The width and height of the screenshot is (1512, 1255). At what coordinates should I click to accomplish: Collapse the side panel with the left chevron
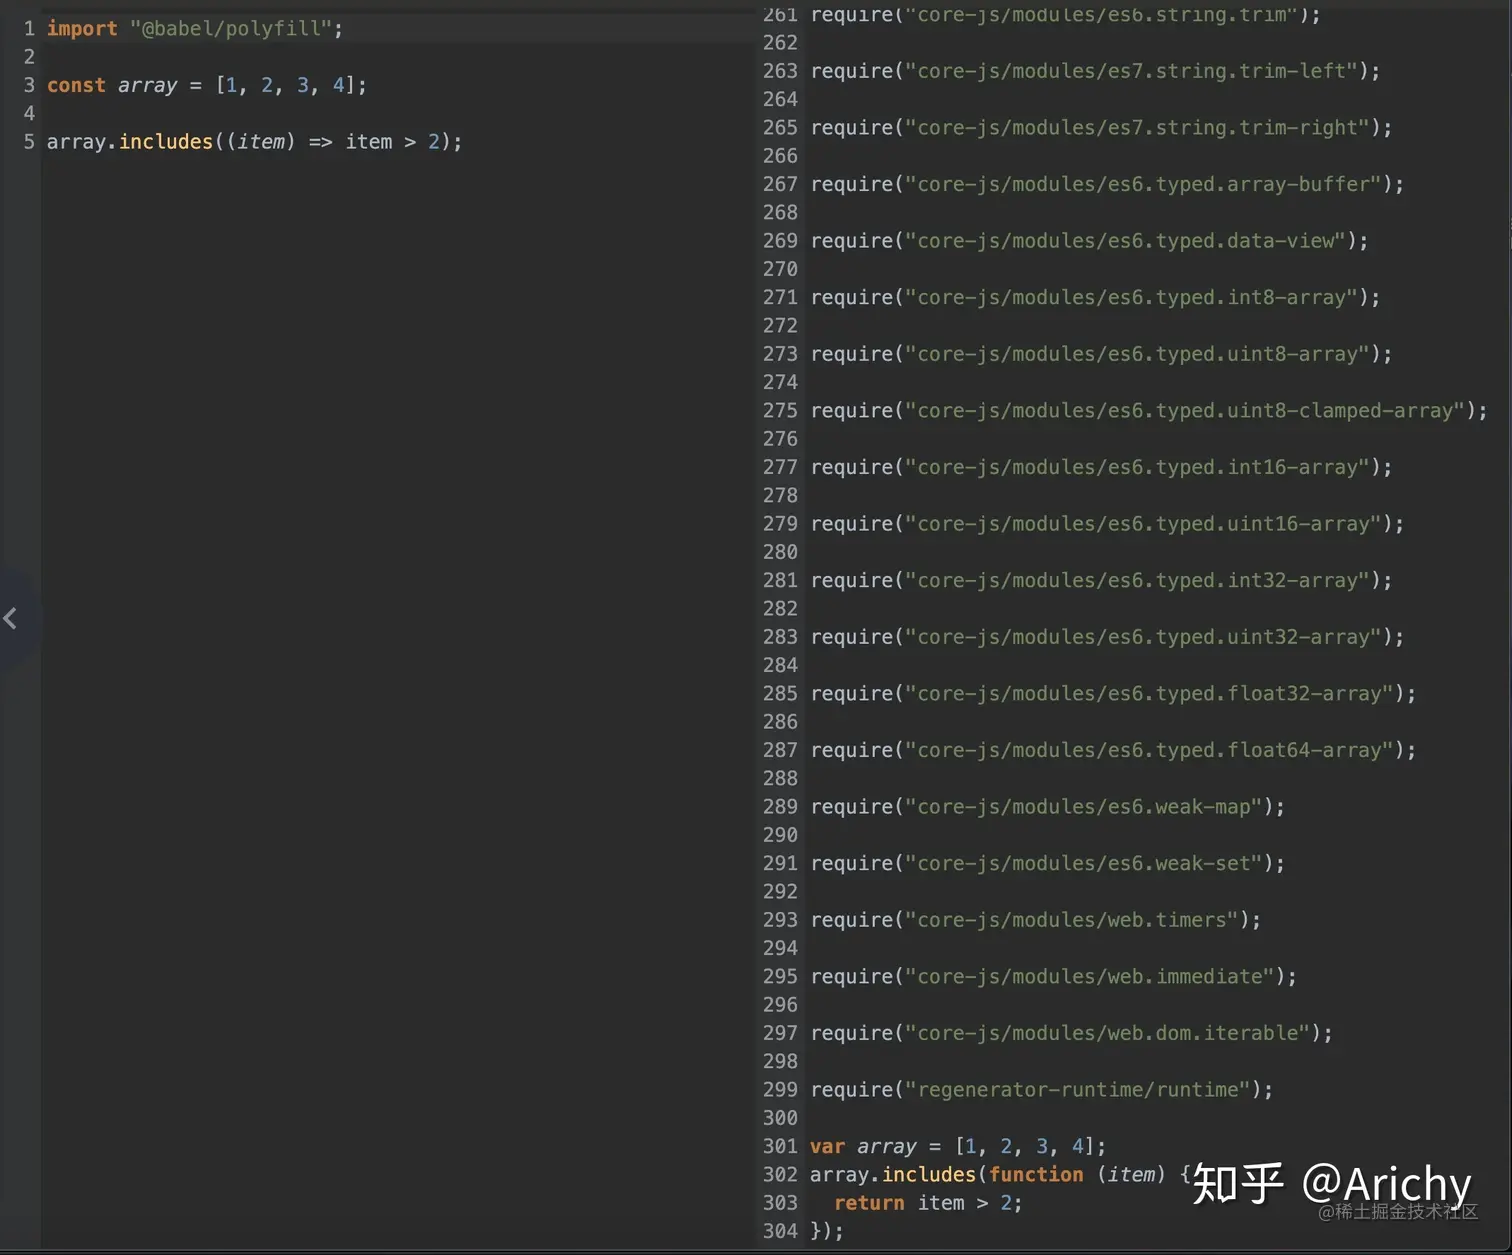coord(11,619)
